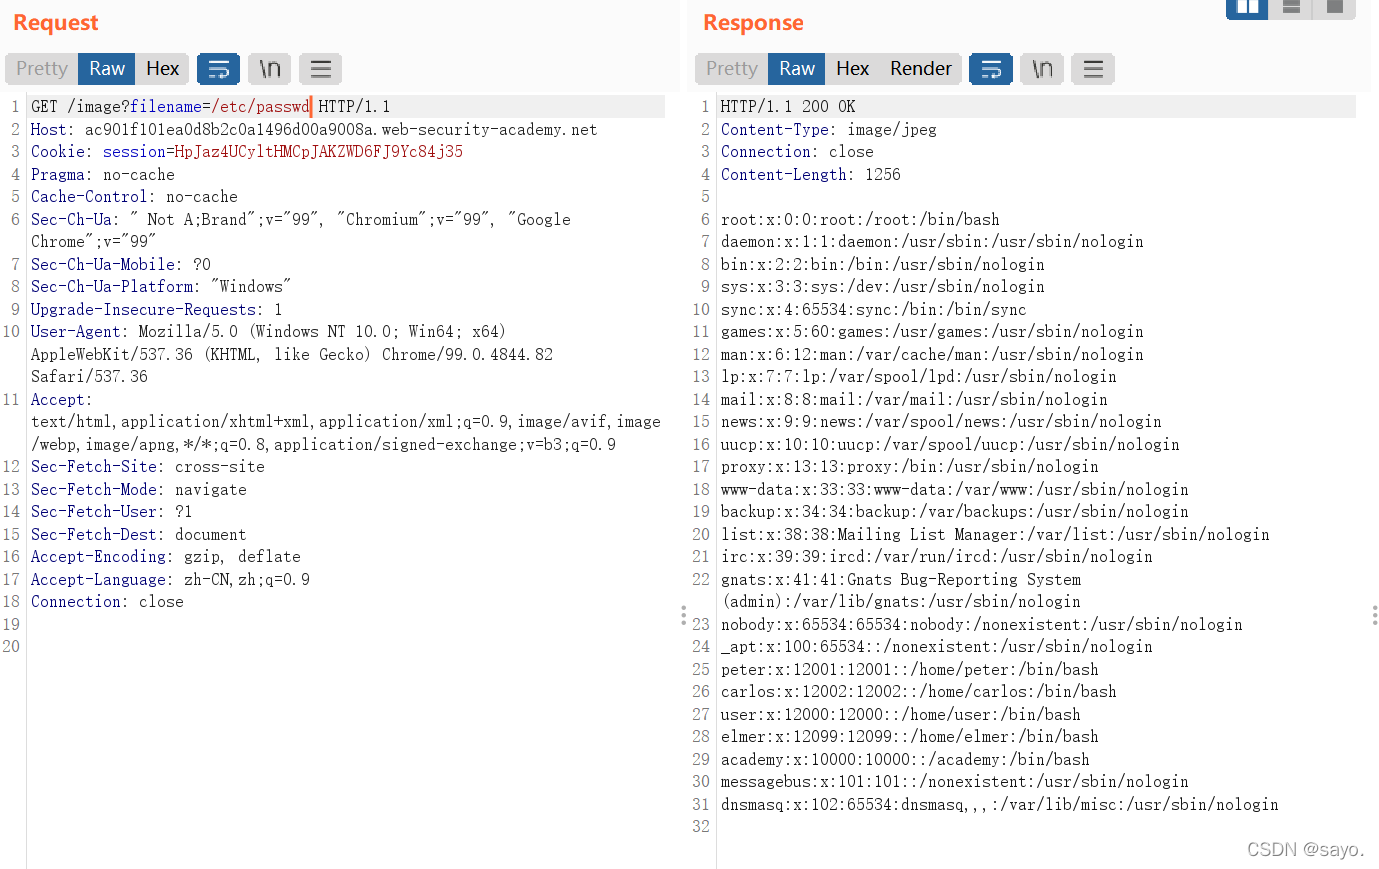
Task: Switch Response view to Pretty tab
Action: click(732, 68)
